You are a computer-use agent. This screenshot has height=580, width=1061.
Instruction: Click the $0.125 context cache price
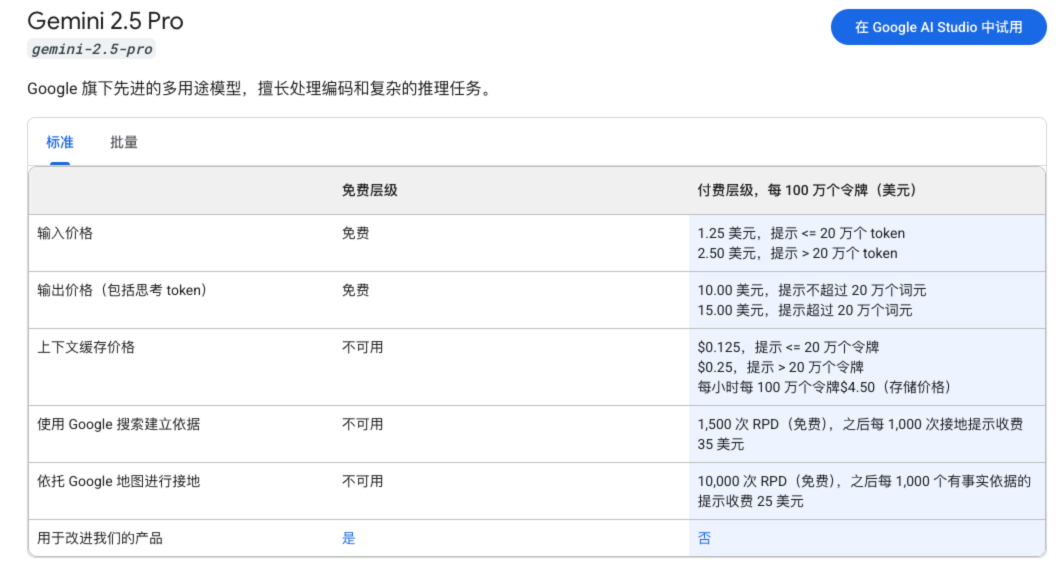coord(721,347)
